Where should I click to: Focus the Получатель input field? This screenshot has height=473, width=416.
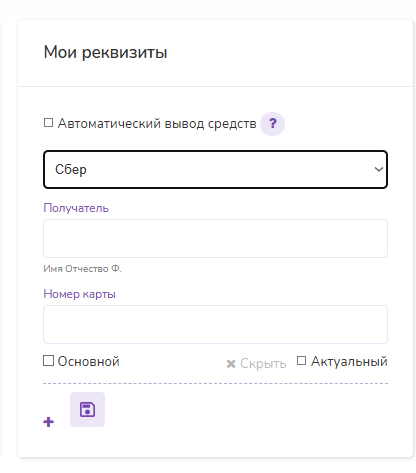click(x=215, y=238)
